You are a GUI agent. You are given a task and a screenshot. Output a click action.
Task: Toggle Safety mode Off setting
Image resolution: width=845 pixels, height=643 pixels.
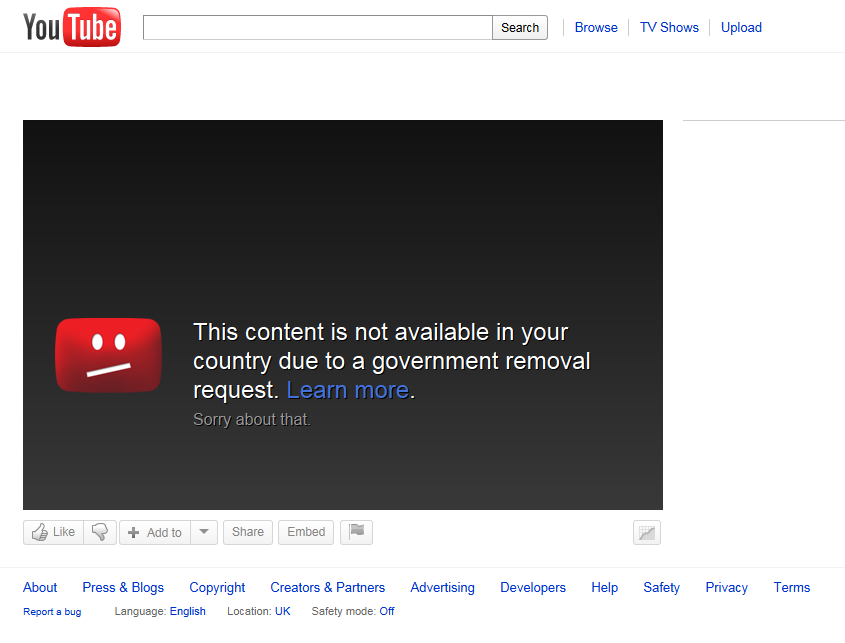387,611
